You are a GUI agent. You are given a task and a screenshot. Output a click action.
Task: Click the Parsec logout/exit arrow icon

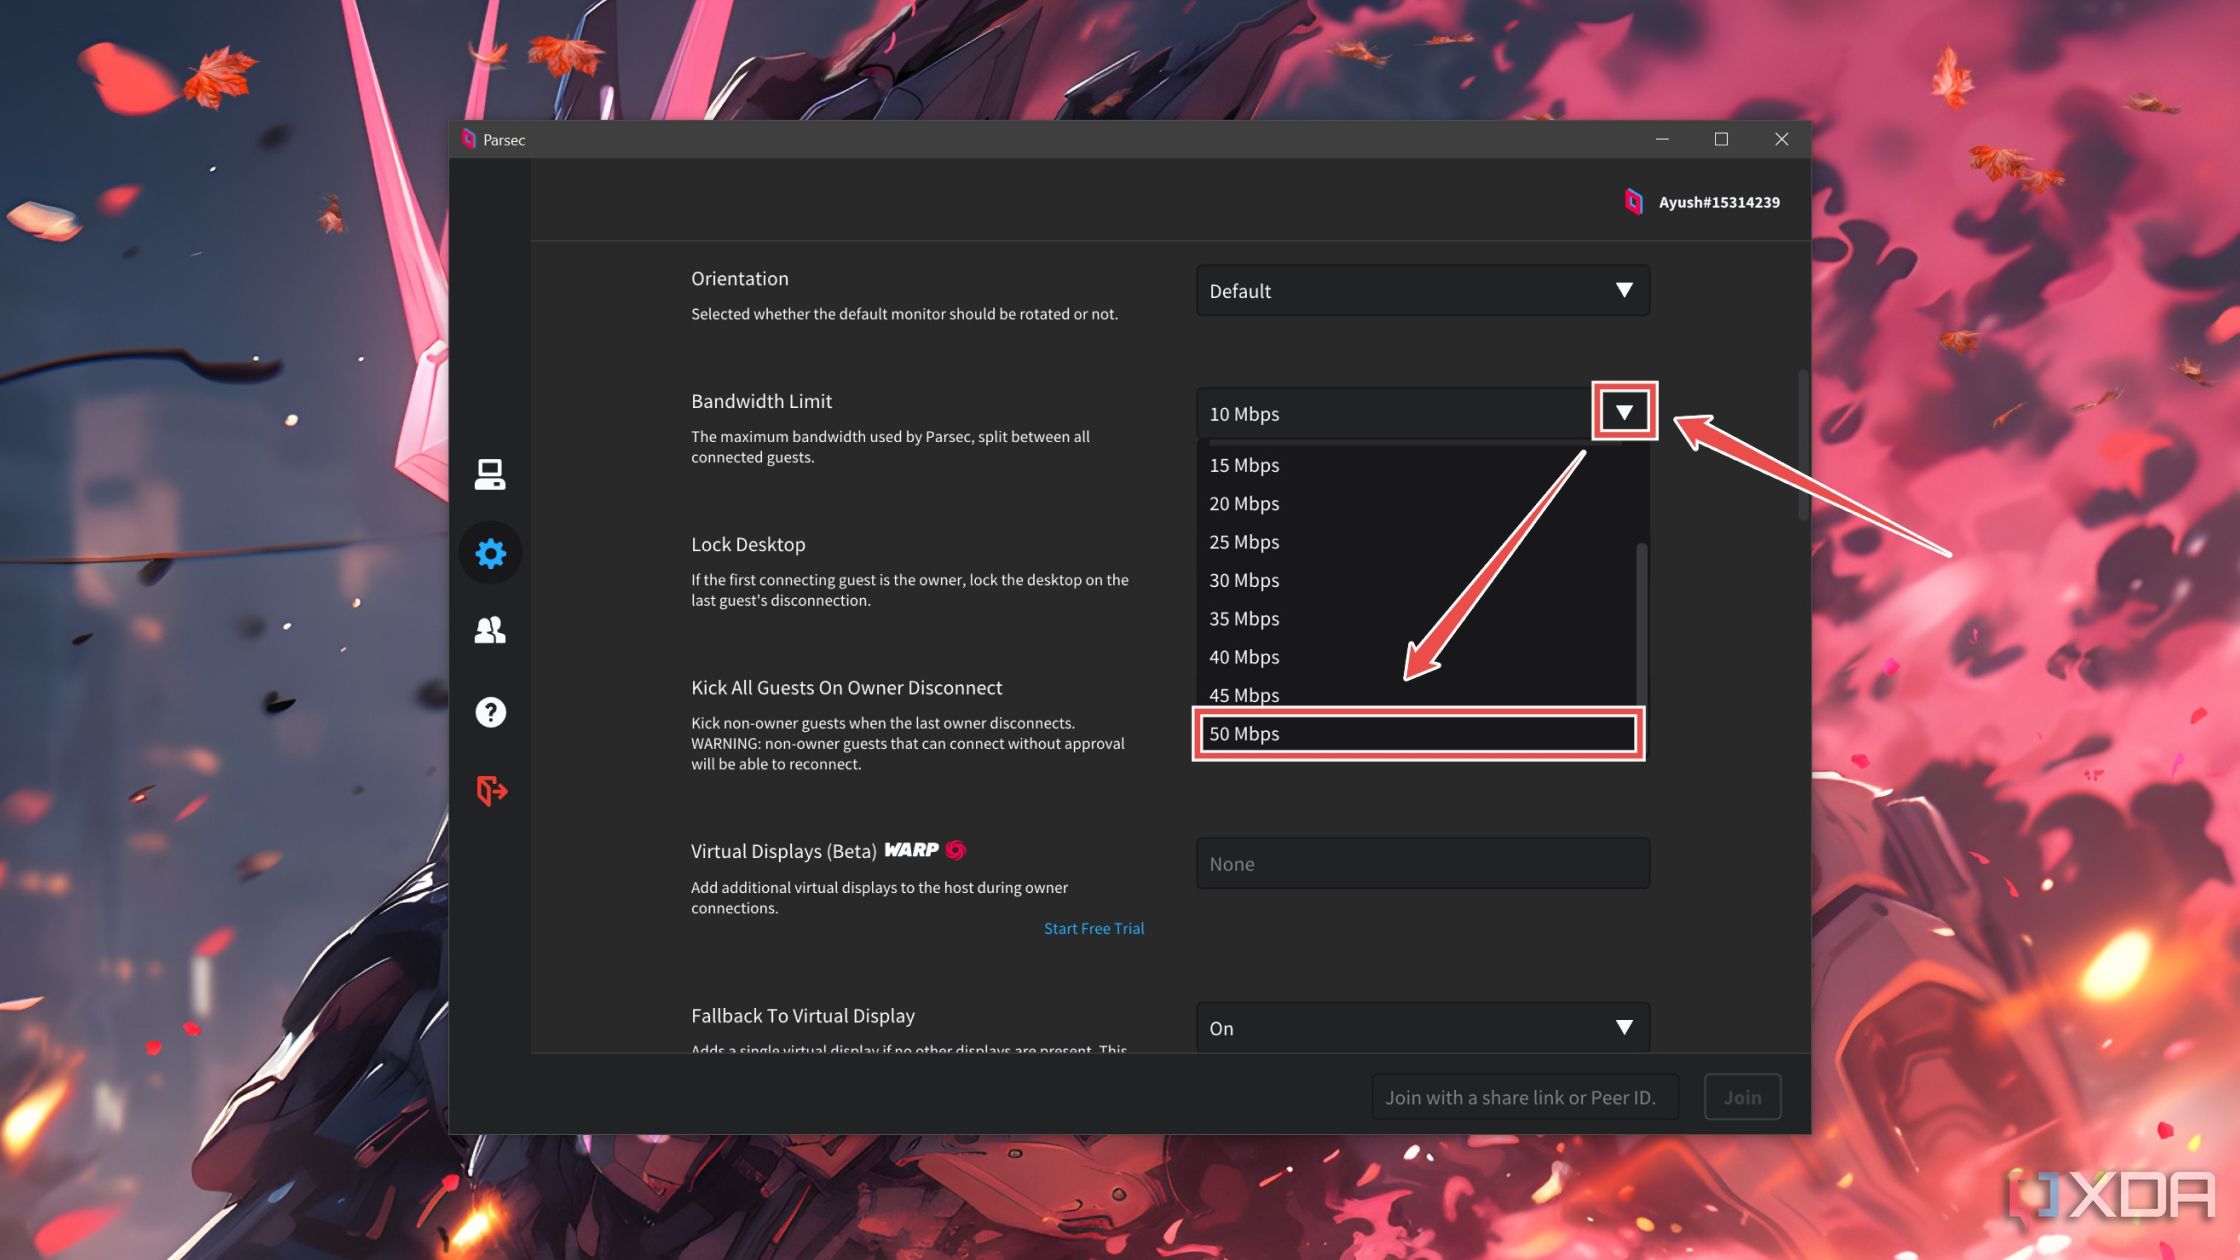(x=491, y=791)
